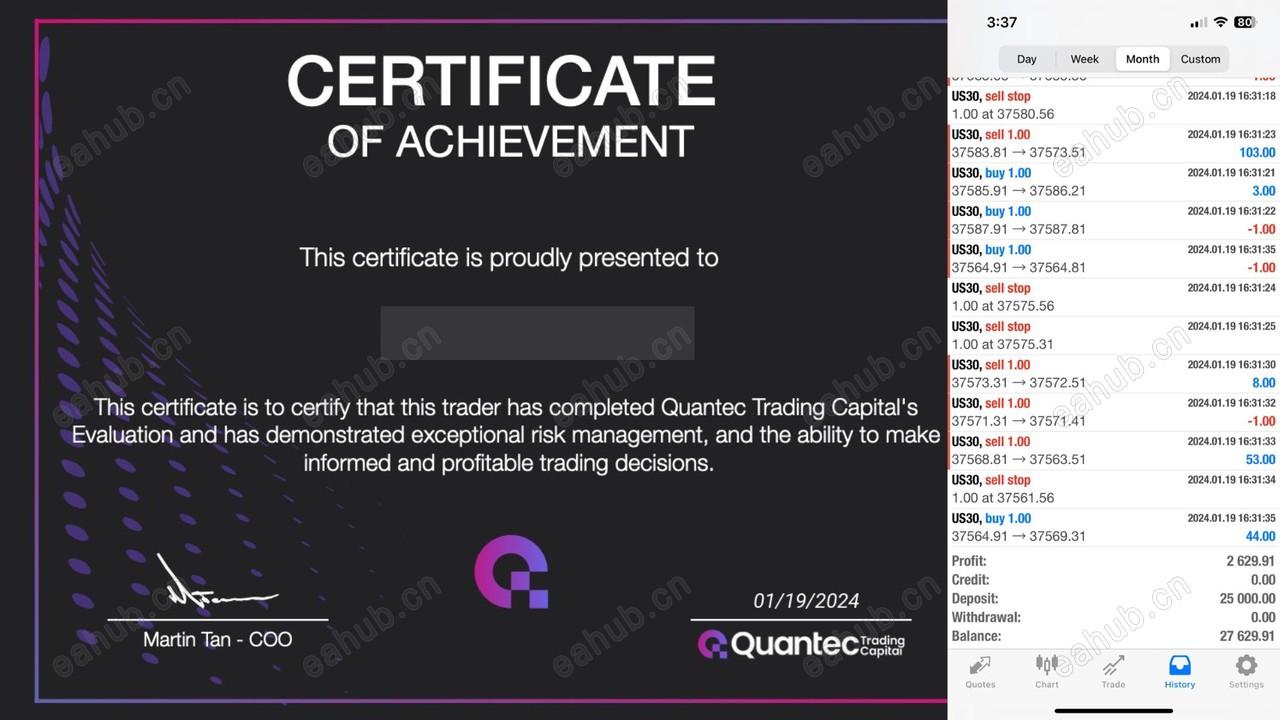This screenshot has height=720, width=1280.
Task: Tap the Credit value 0.00
Action: 1263,580
